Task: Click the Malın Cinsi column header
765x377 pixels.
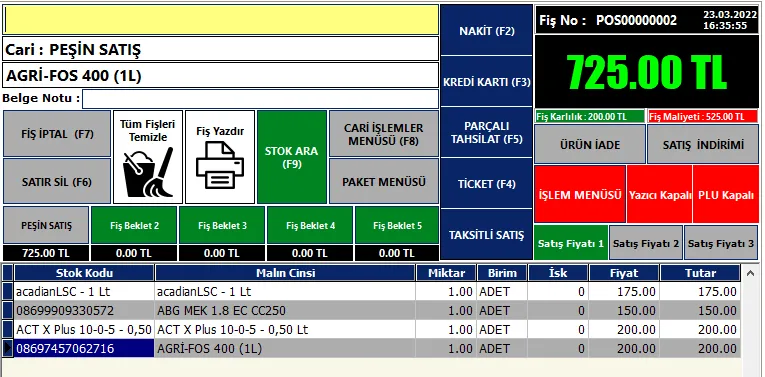Action: tap(285, 273)
